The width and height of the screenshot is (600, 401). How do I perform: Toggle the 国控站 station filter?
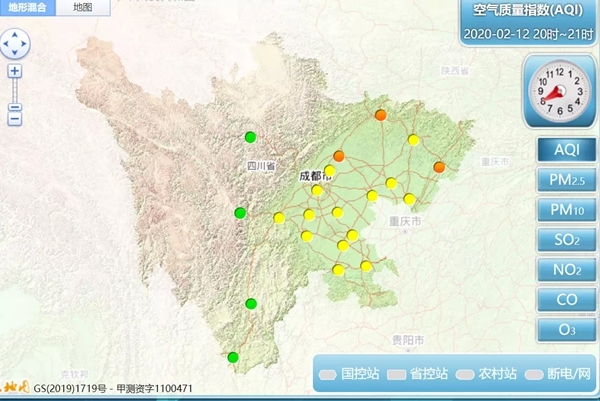[349, 374]
